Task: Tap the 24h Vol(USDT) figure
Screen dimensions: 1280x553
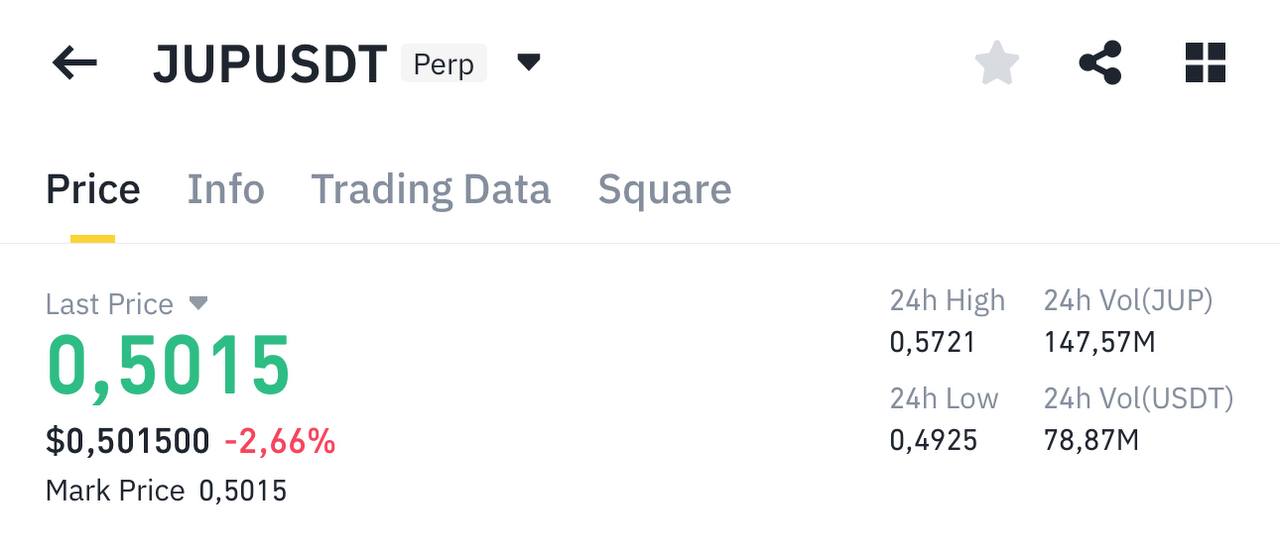Action: 1092,440
